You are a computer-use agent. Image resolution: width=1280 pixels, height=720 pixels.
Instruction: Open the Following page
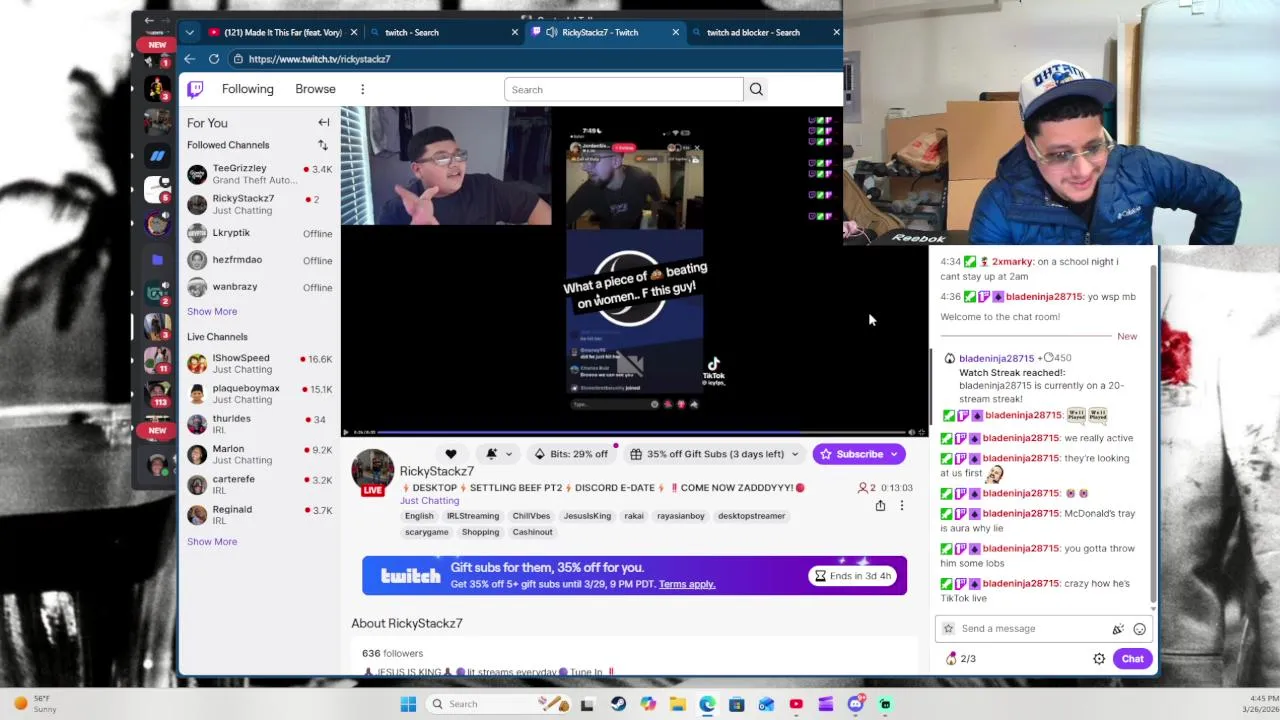click(x=247, y=89)
